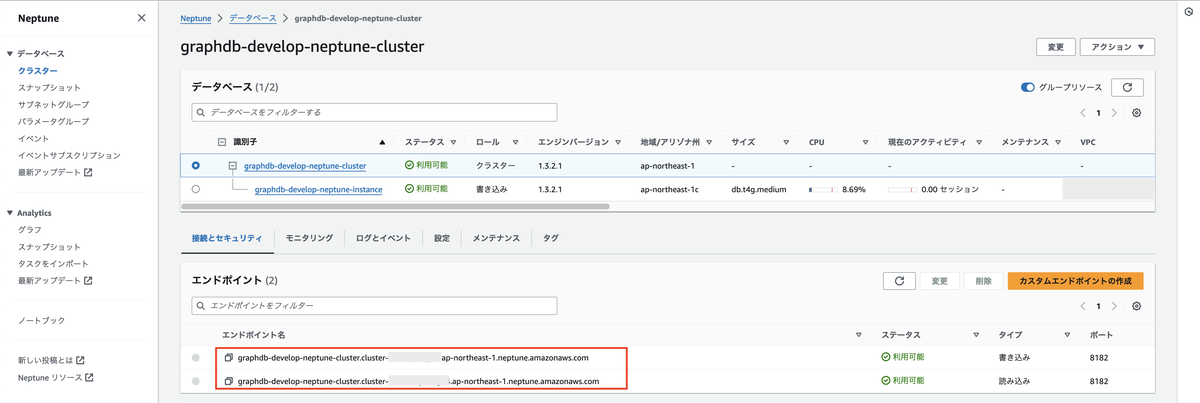Collapse the graphdb-develop-neptune-cluster tree row
Screen dimensions: 1200x403
[232, 166]
